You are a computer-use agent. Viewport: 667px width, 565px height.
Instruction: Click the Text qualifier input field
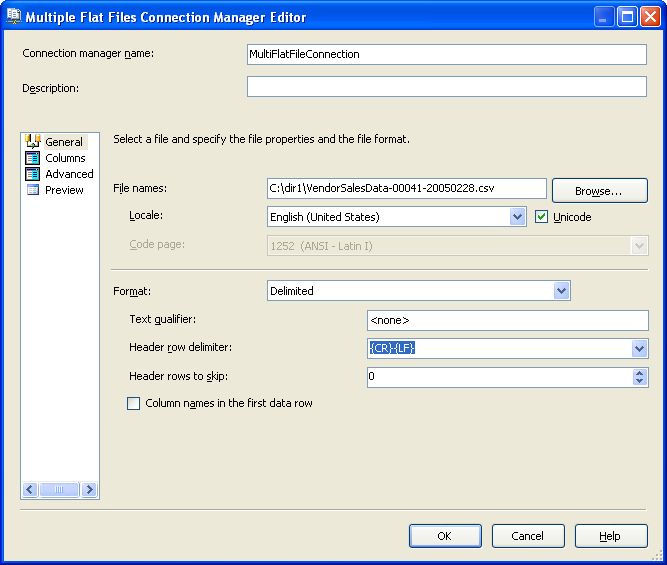point(507,320)
